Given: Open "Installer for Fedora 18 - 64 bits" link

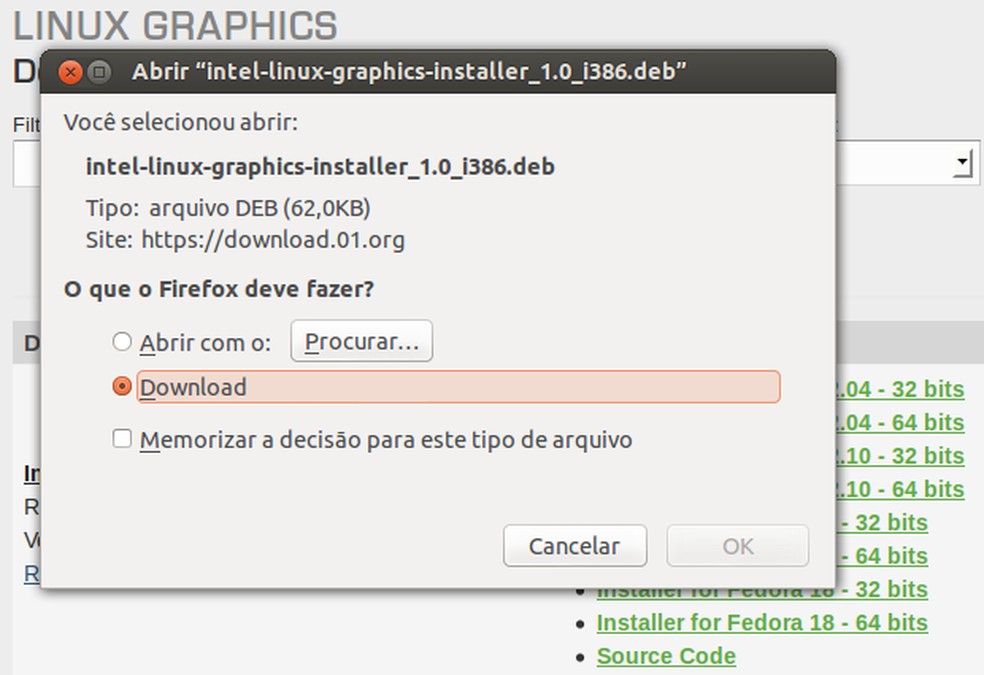Looking at the screenshot, I should click(x=762, y=622).
